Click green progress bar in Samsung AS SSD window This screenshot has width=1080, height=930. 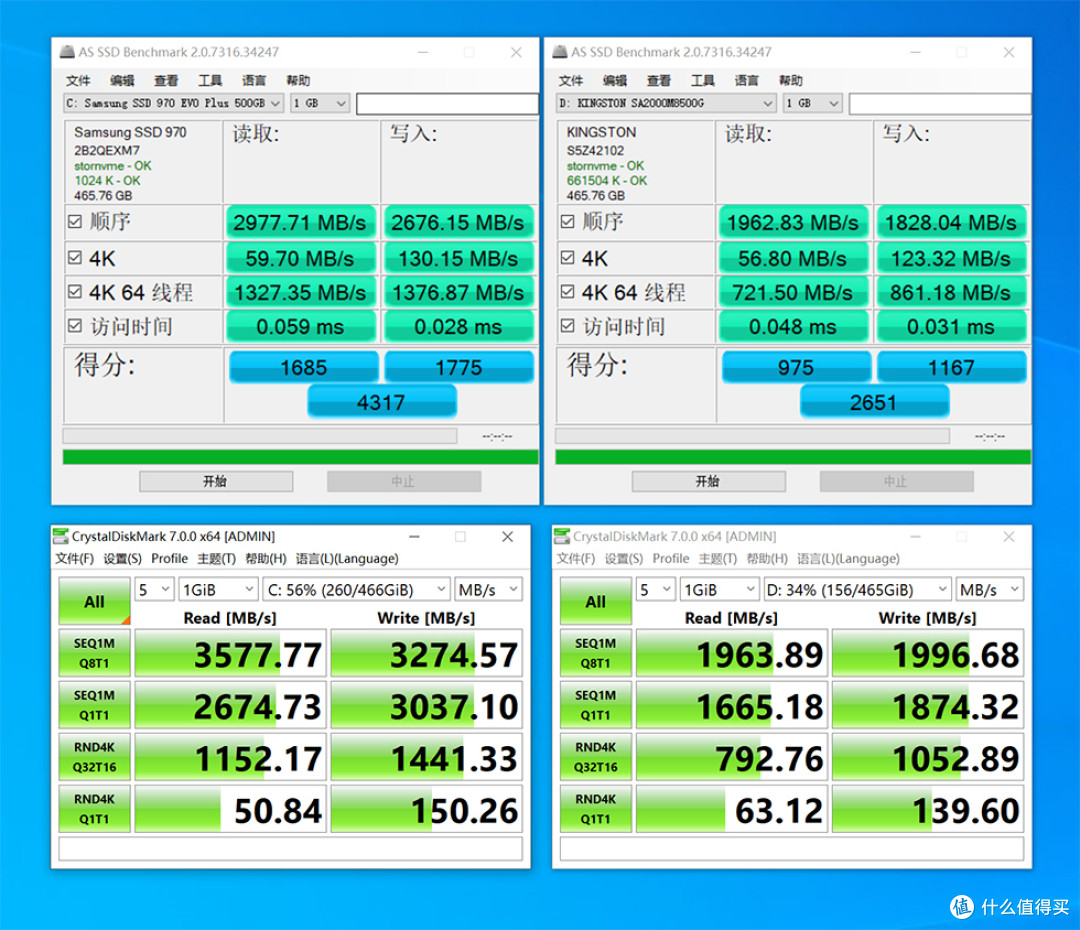pos(300,457)
